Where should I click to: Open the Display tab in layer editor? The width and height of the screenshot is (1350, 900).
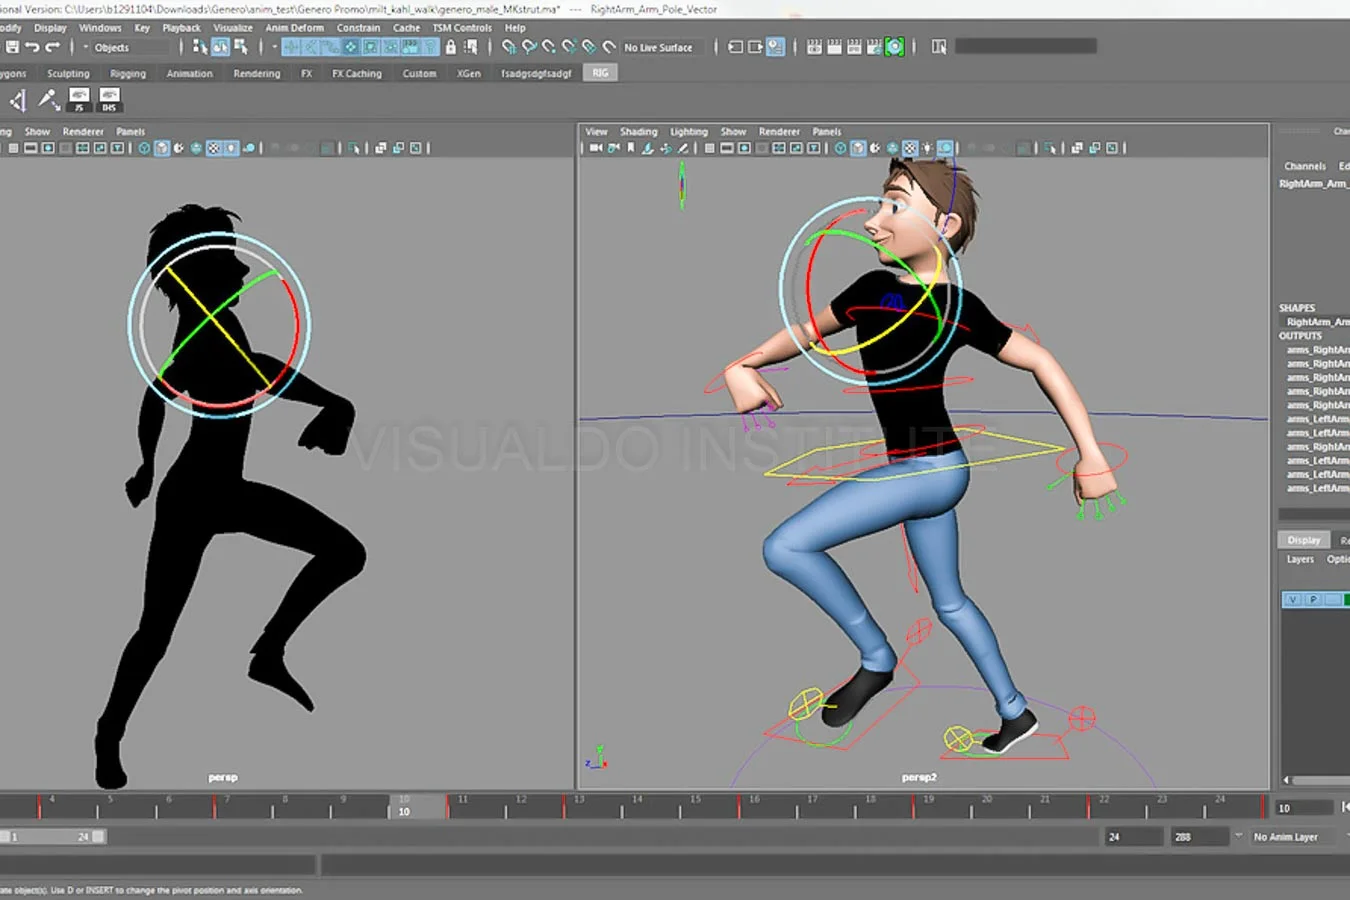[1303, 540]
